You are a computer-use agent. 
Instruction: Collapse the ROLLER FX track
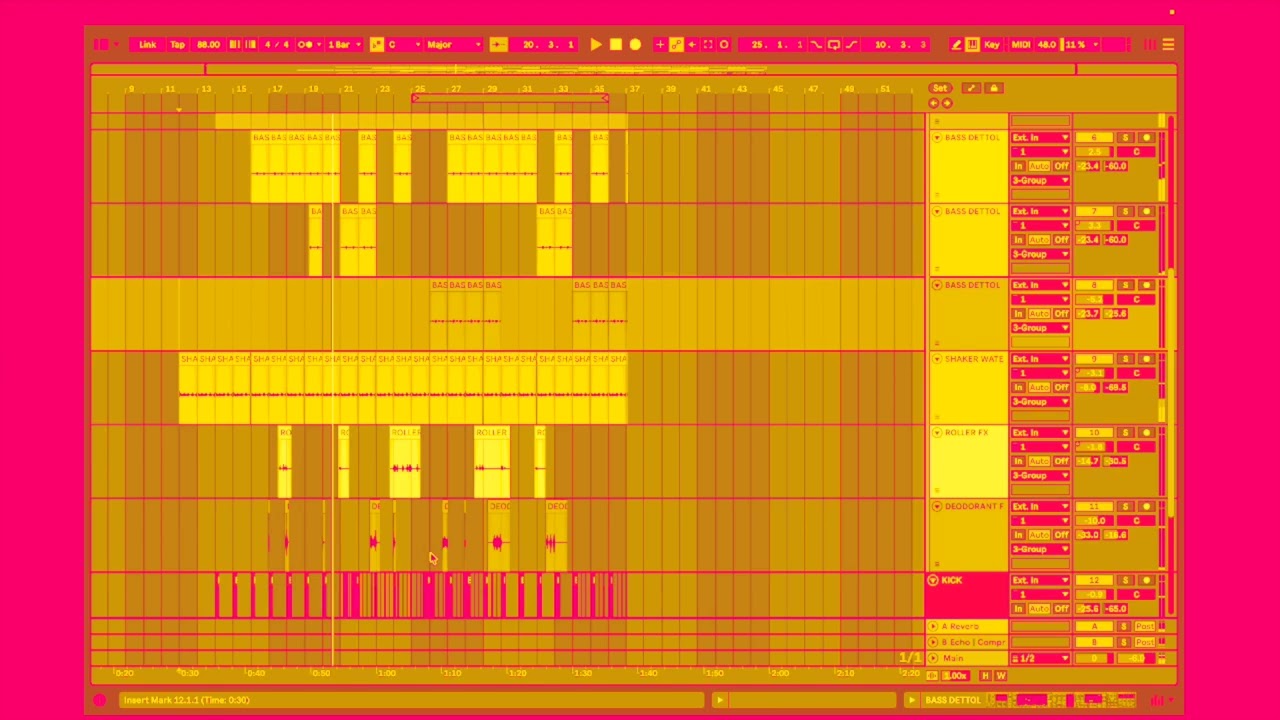pos(937,433)
